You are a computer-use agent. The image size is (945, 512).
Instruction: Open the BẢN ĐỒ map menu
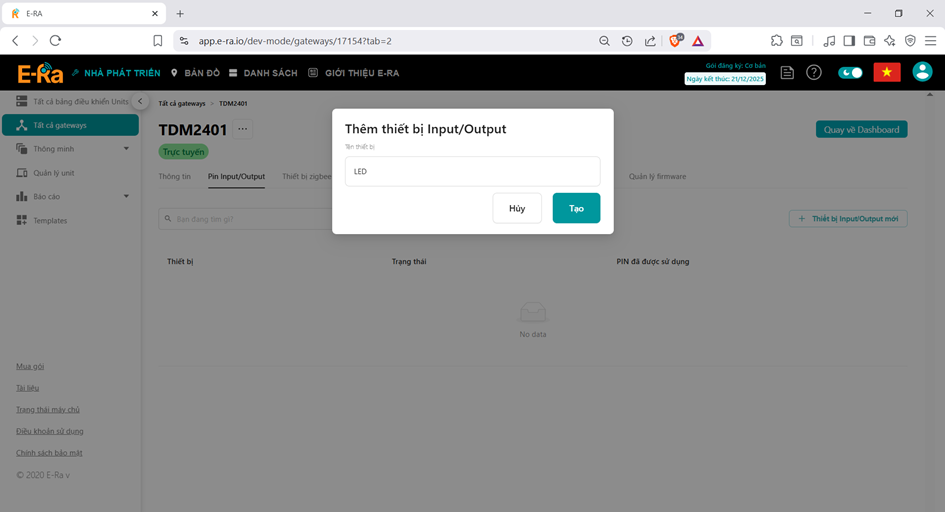click(196, 73)
